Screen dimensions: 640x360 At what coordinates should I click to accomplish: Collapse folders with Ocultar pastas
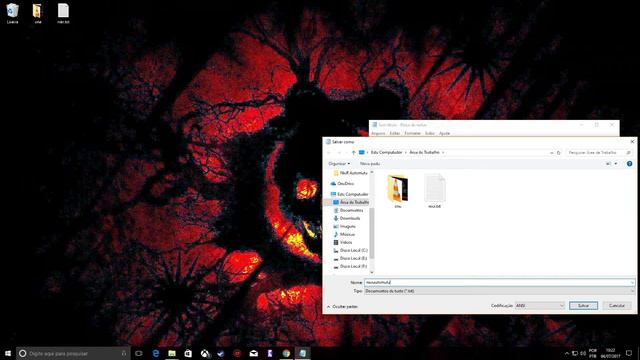click(342, 307)
